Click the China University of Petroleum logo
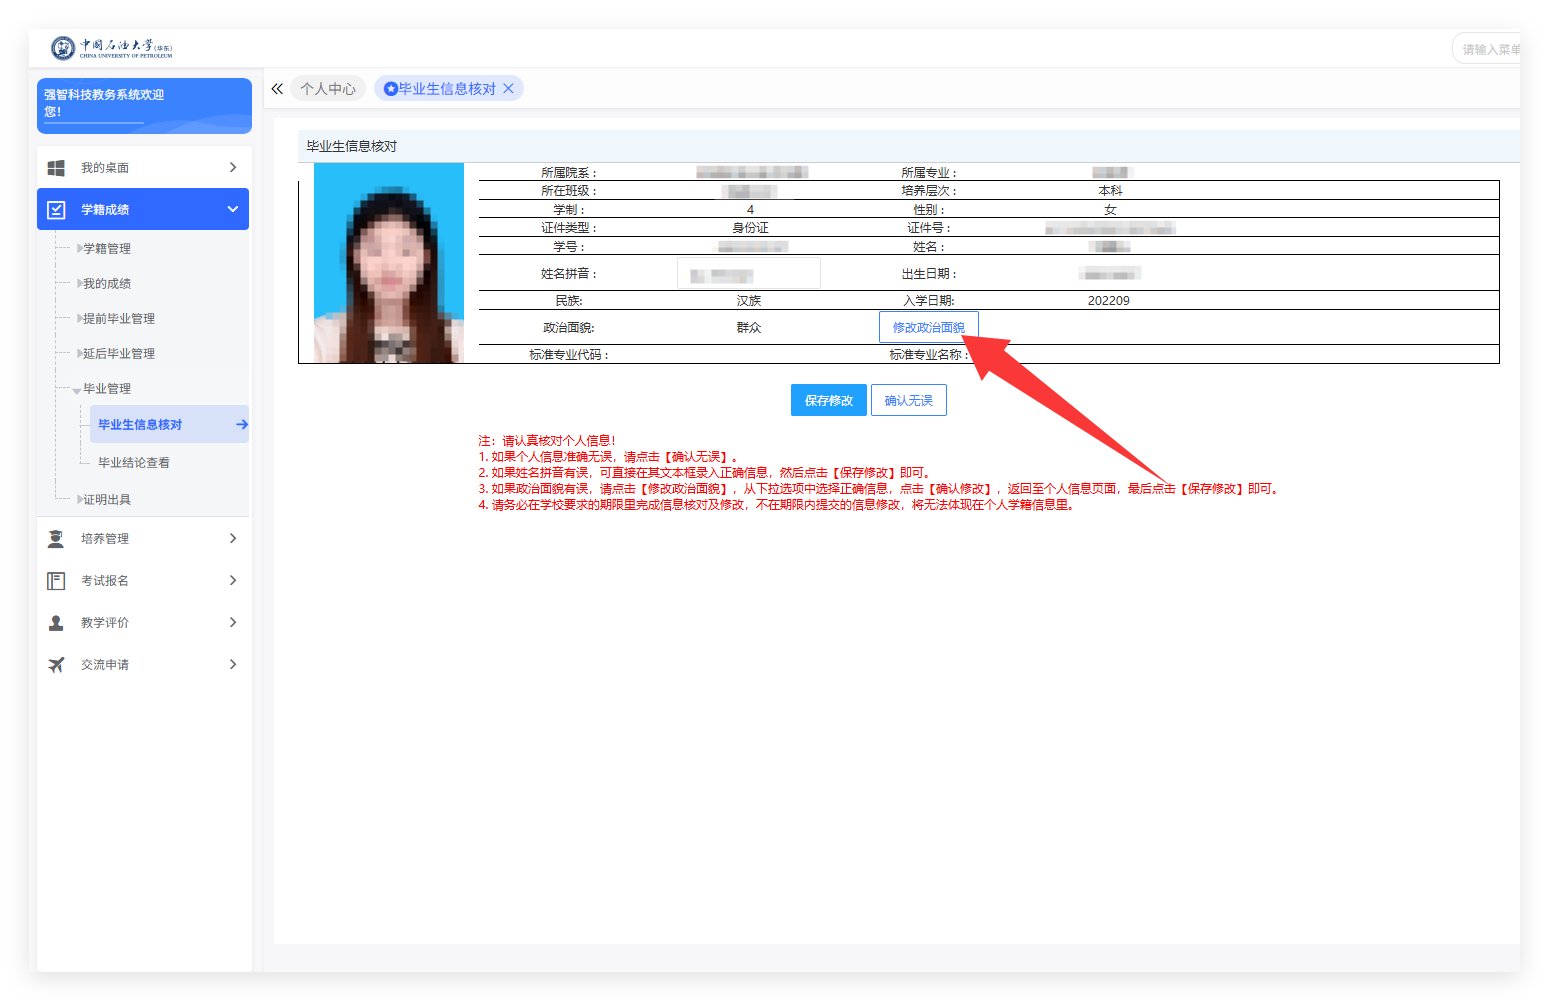 point(112,48)
